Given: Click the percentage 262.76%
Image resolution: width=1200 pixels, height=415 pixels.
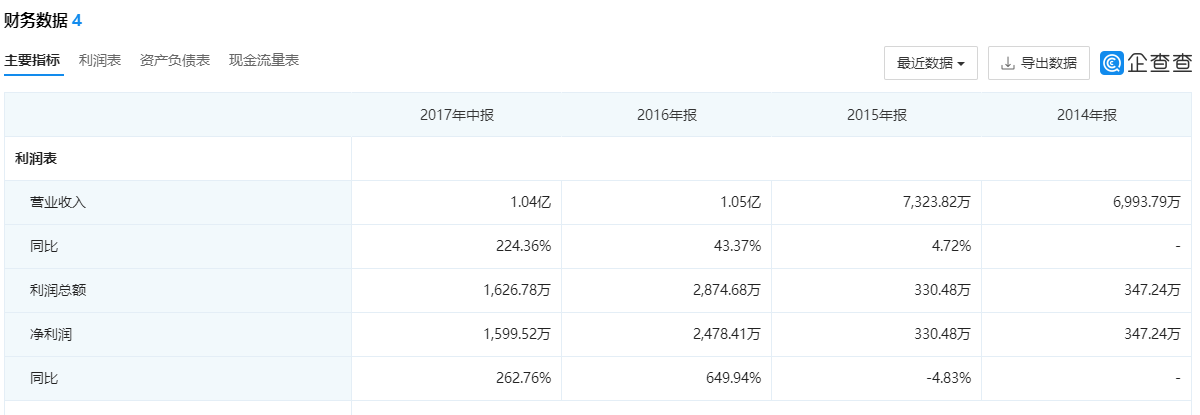Looking at the screenshot, I should (x=523, y=378).
